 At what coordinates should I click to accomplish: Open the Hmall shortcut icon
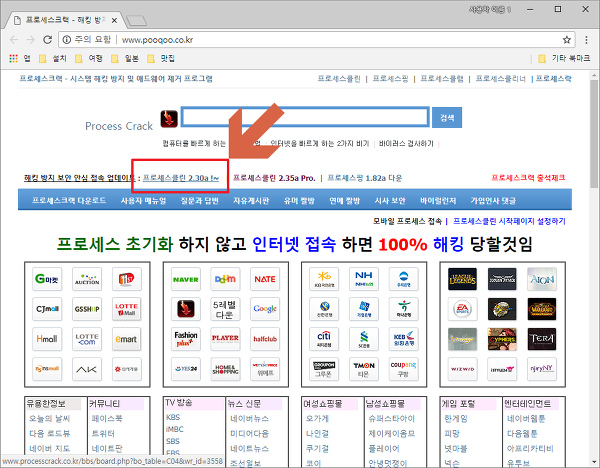(x=47, y=339)
